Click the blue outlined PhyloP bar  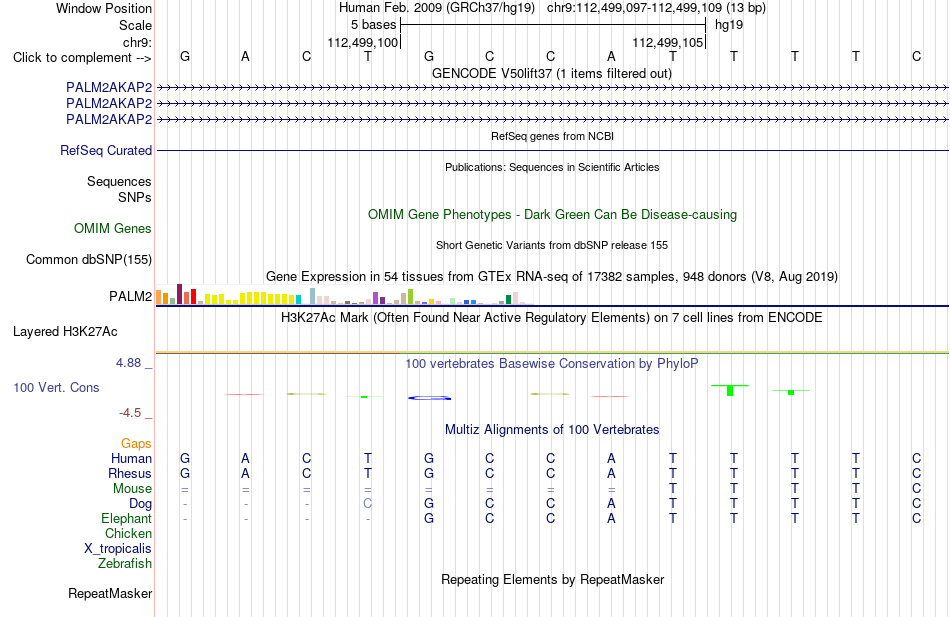430,398
